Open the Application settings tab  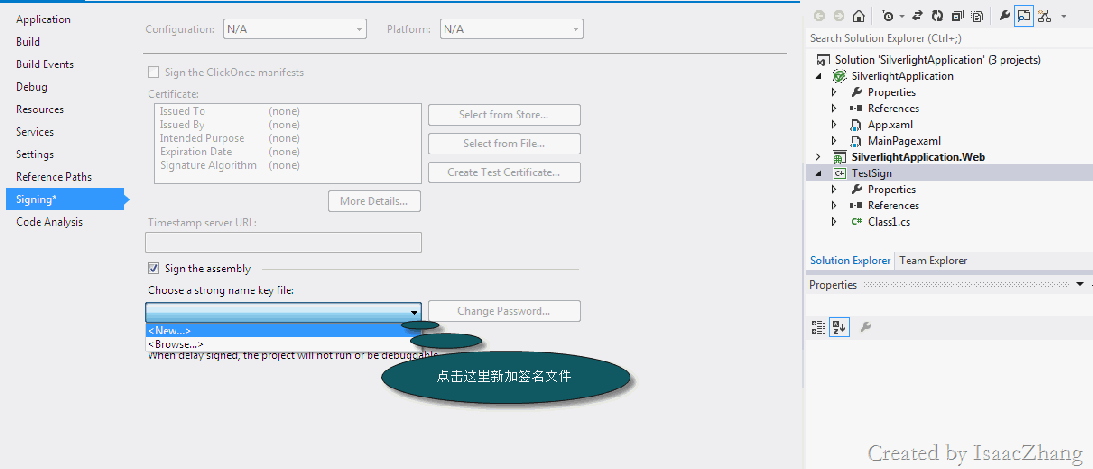point(43,20)
